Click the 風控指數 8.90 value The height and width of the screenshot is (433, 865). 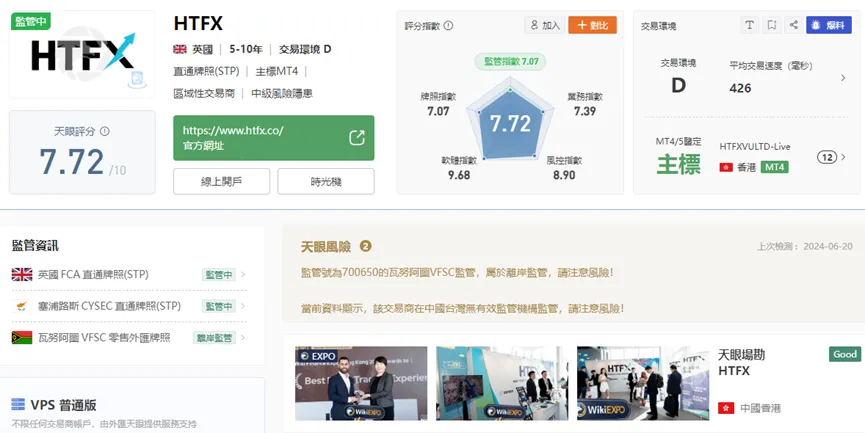tap(564, 175)
